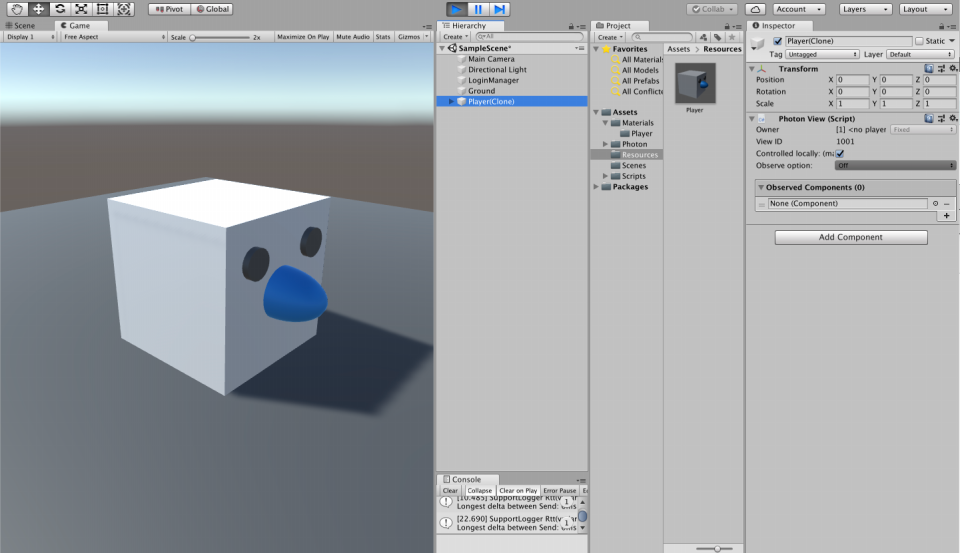Click the Hierarchy search field
Viewport: 960px width, 553px height.
tap(529, 37)
